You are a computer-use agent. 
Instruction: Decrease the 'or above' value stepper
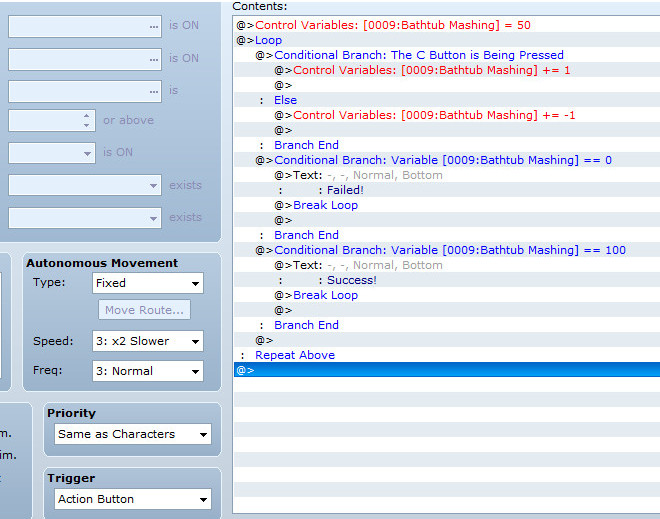[86, 125]
